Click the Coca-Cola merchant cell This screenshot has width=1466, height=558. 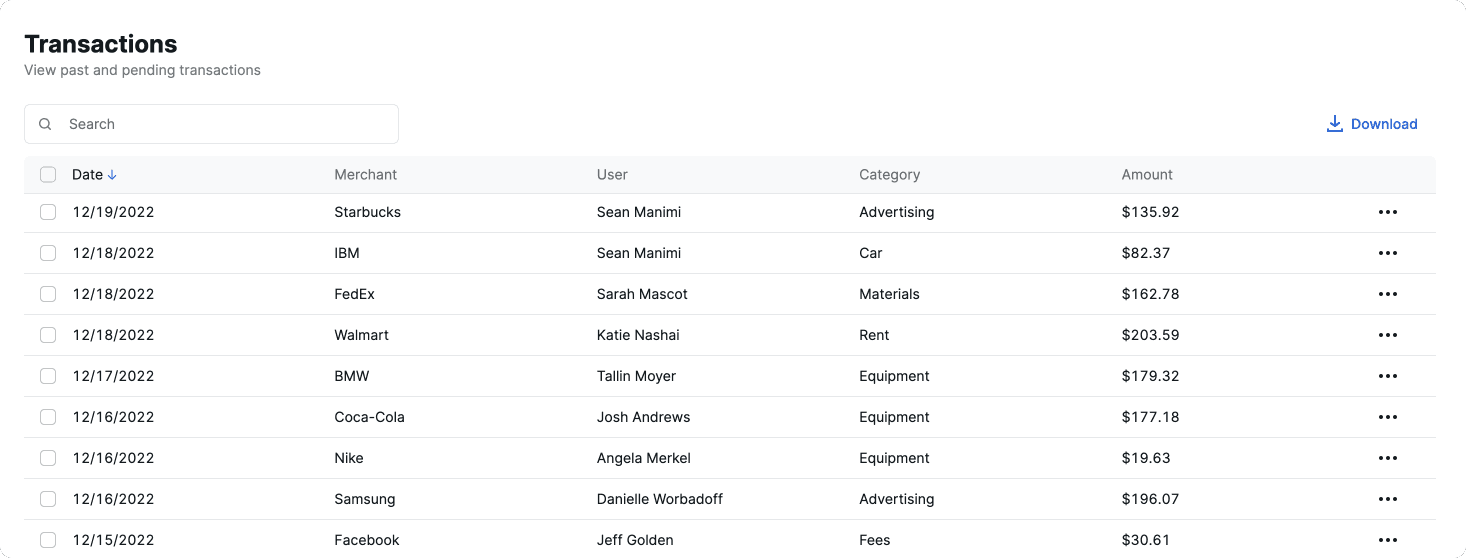coord(369,417)
